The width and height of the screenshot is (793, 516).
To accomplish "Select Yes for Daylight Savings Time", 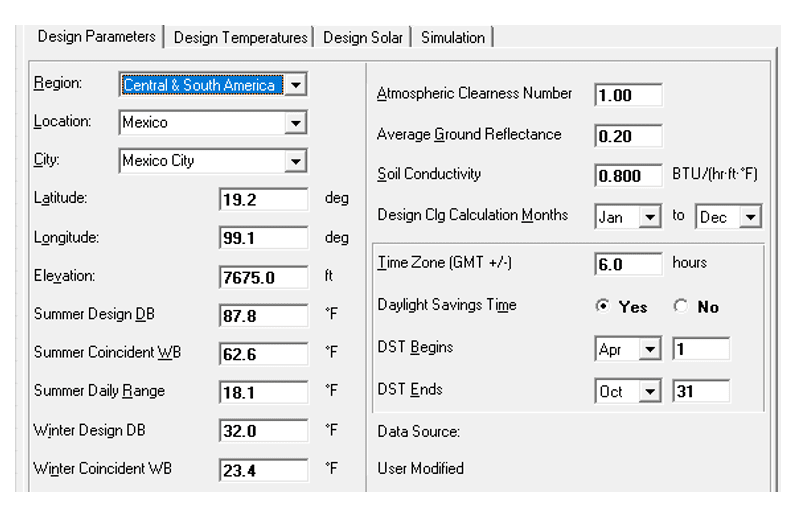I will coord(602,307).
